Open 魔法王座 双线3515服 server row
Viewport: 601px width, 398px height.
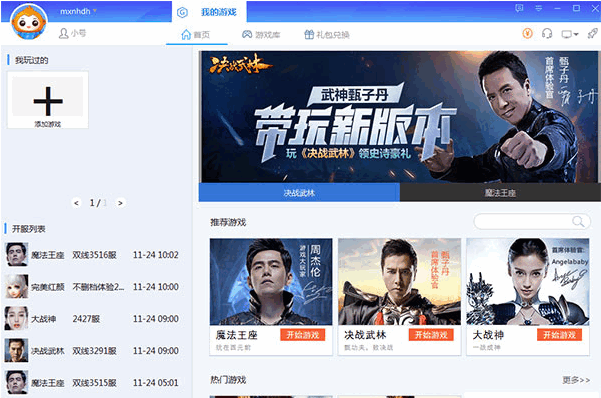(92, 382)
